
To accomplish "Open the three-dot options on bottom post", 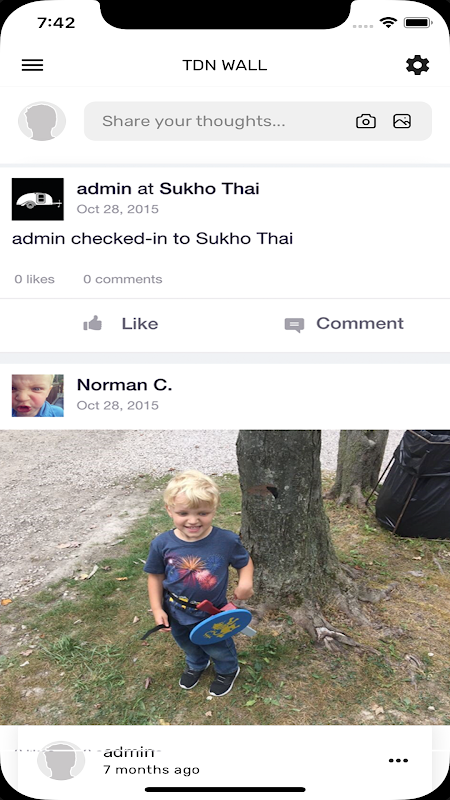I will point(398,761).
